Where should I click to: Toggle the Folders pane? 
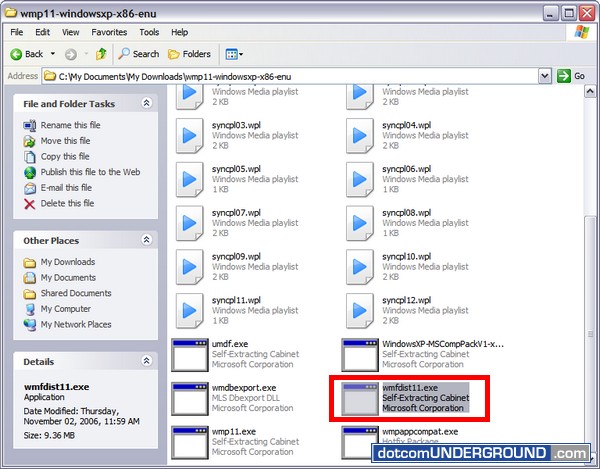pos(189,54)
